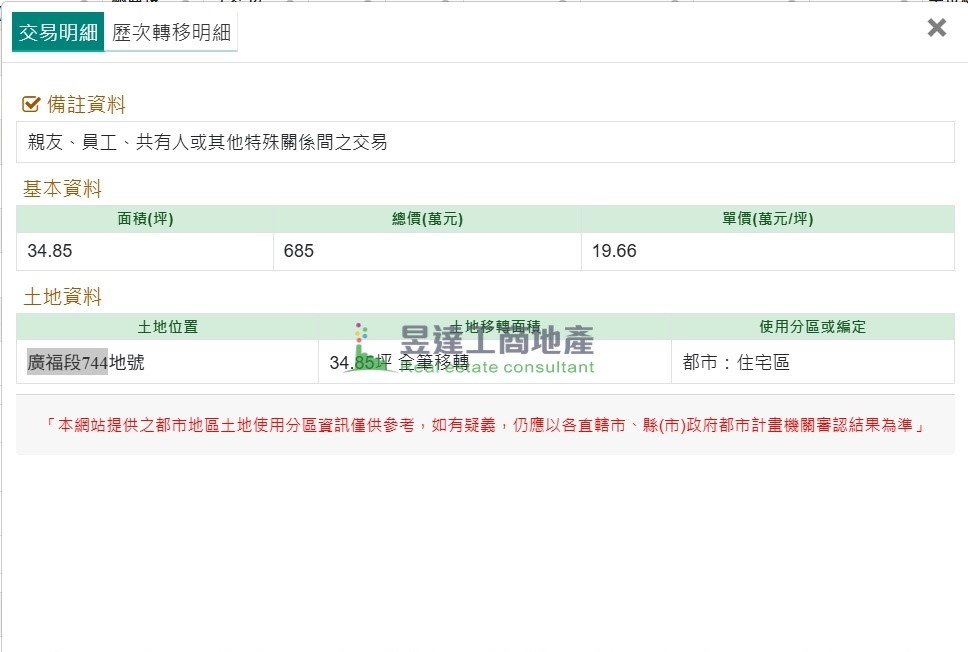
Task: Click the 單價(萬元/坪) column header
Action: point(767,219)
